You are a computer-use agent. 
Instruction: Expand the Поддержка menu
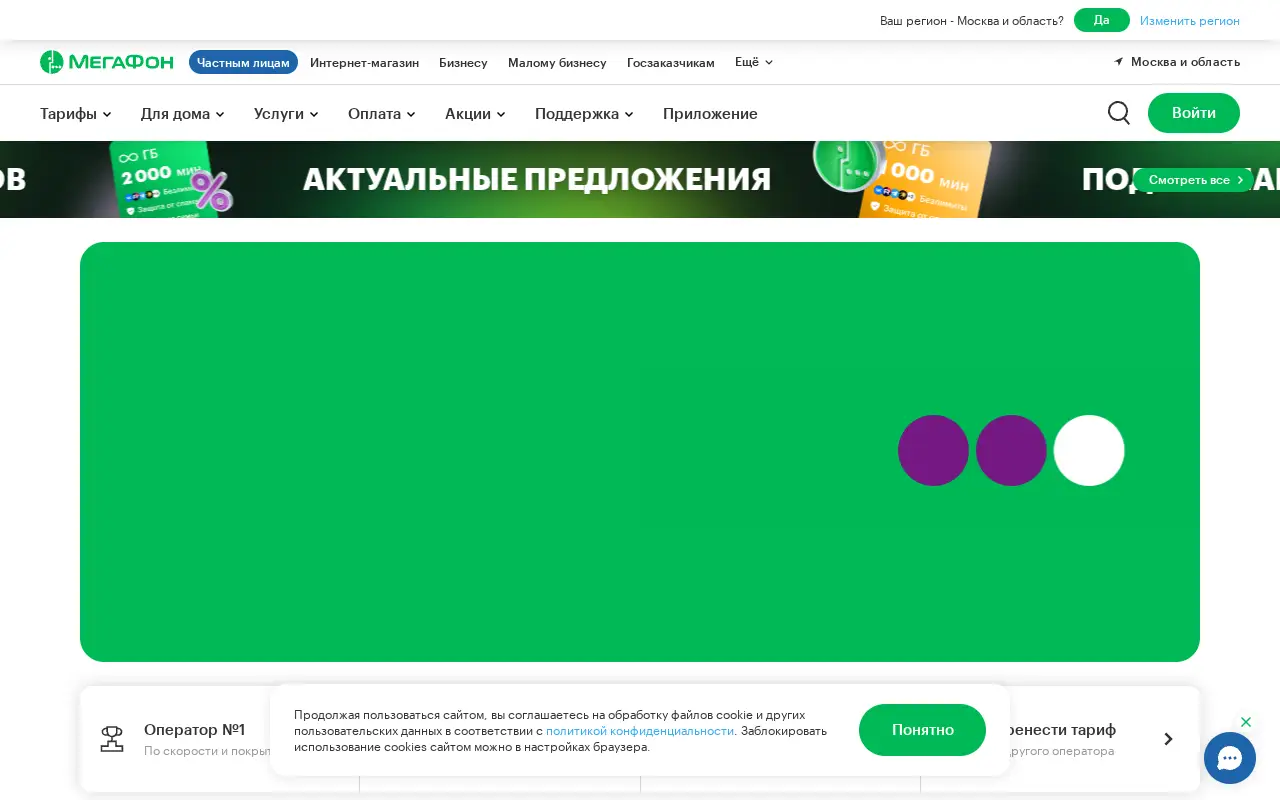(x=584, y=114)
